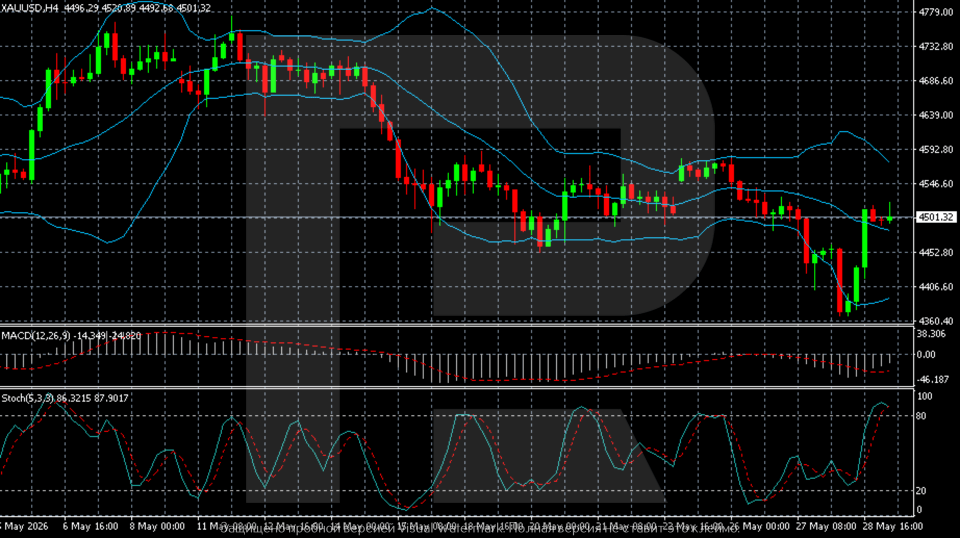Click the 4779.00 price axis label
Screen dimensions: 960x538
(936, 12)
